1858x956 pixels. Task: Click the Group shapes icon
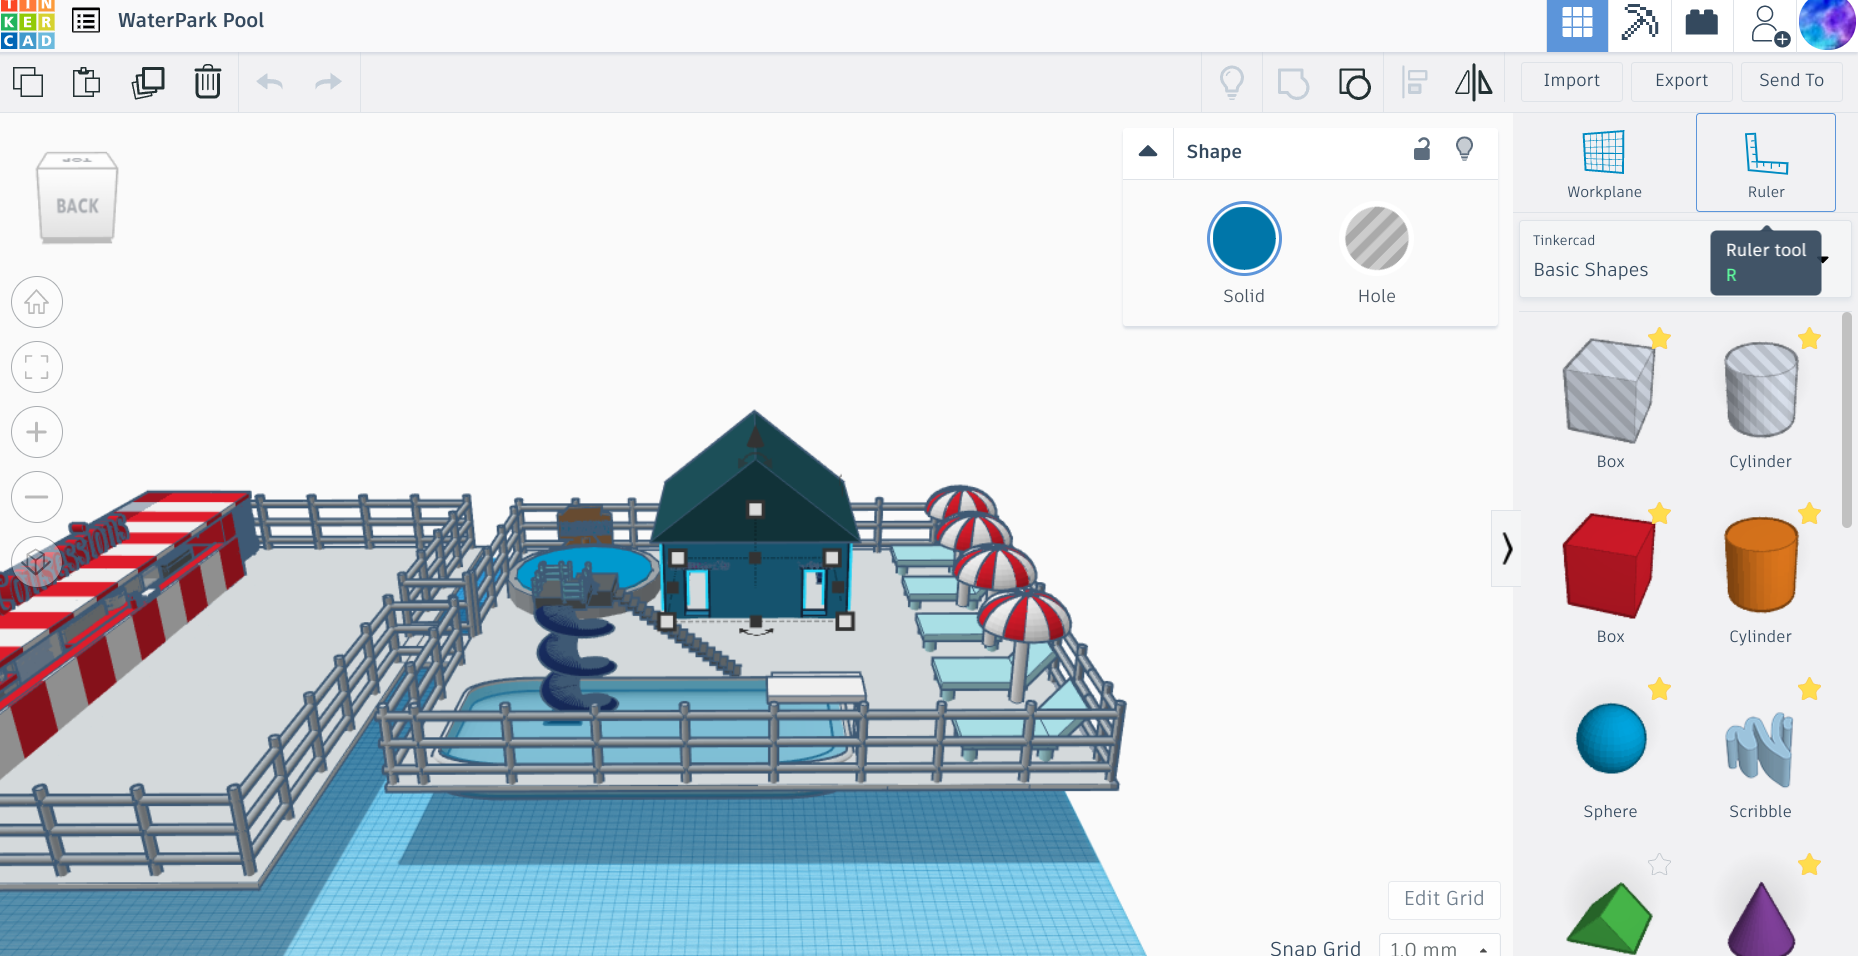click(1293, 83)
